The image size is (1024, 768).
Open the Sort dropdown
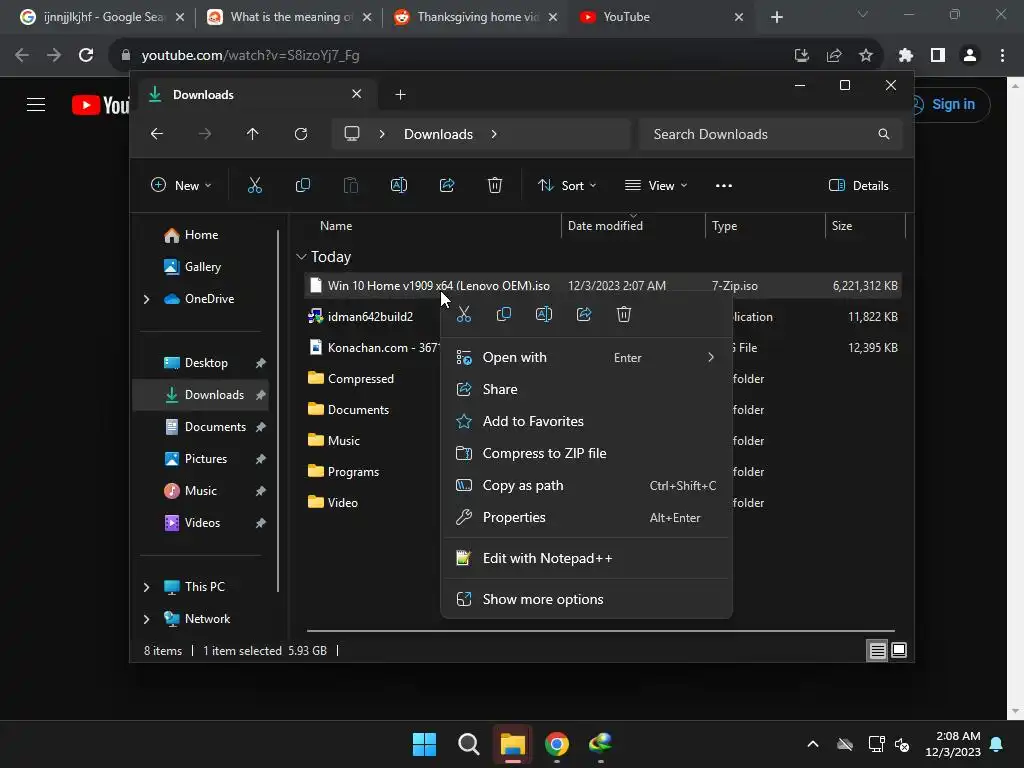(567, 186)
